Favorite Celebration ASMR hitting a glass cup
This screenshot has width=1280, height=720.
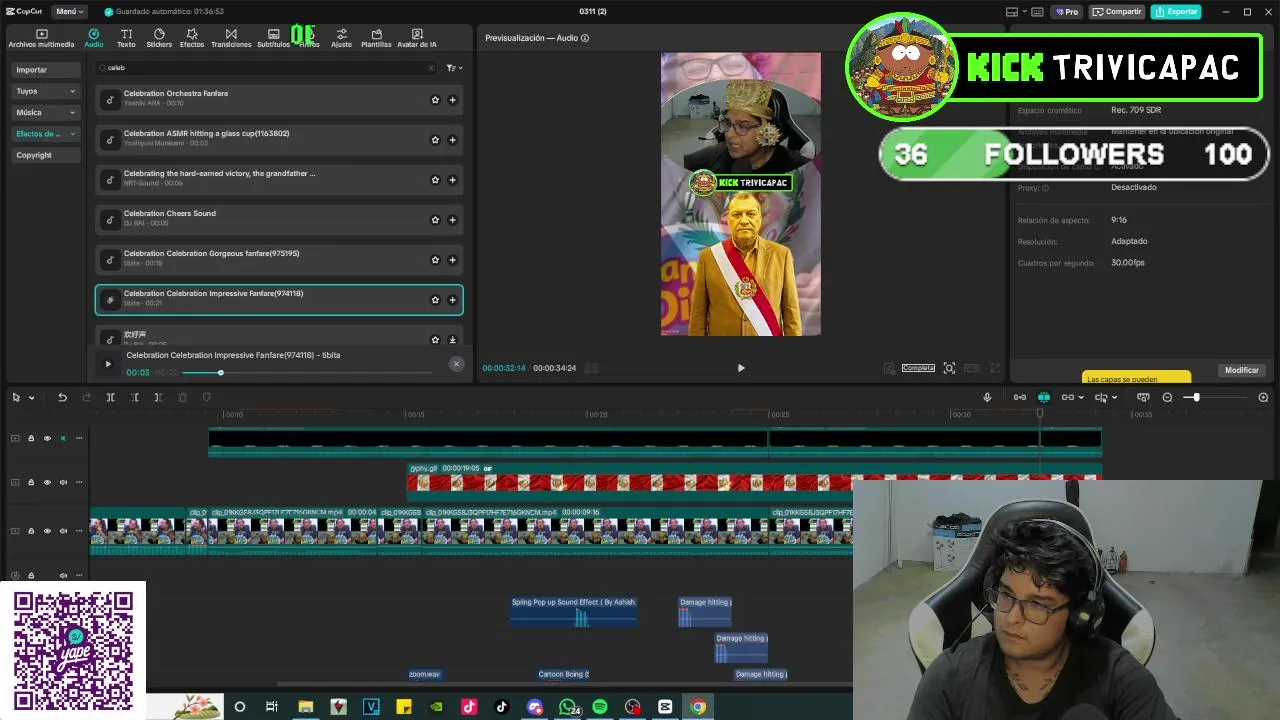pyautogui.click(x=435, y=140)
